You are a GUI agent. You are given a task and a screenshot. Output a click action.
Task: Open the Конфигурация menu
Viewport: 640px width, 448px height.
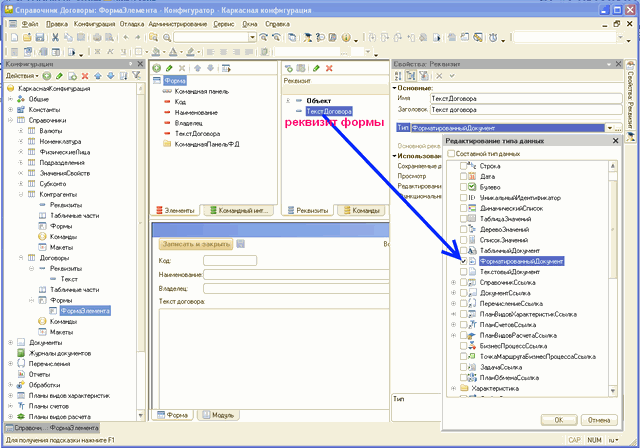pyautogui.click(x=94, y=24)
